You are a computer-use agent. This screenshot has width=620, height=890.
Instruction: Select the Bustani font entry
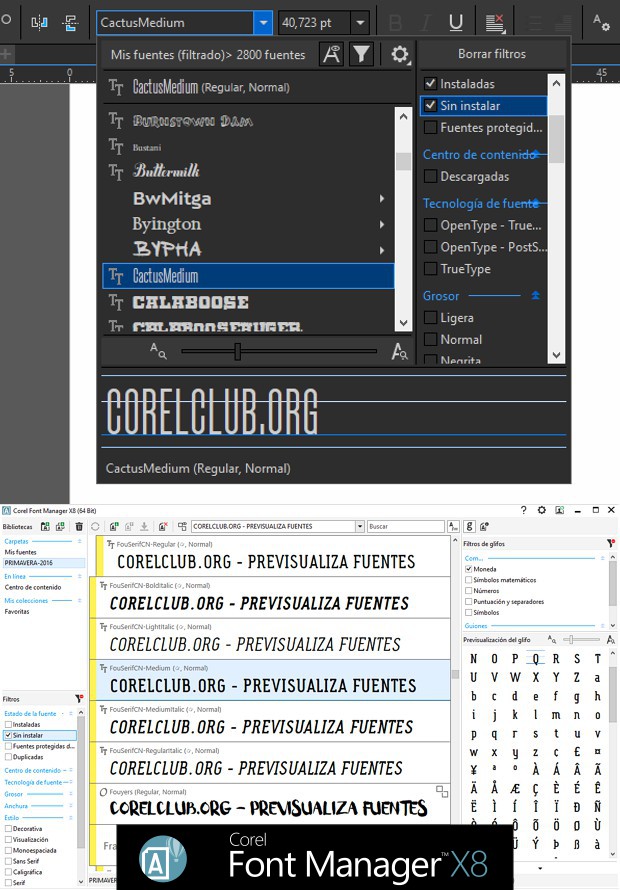pos(248,147)
